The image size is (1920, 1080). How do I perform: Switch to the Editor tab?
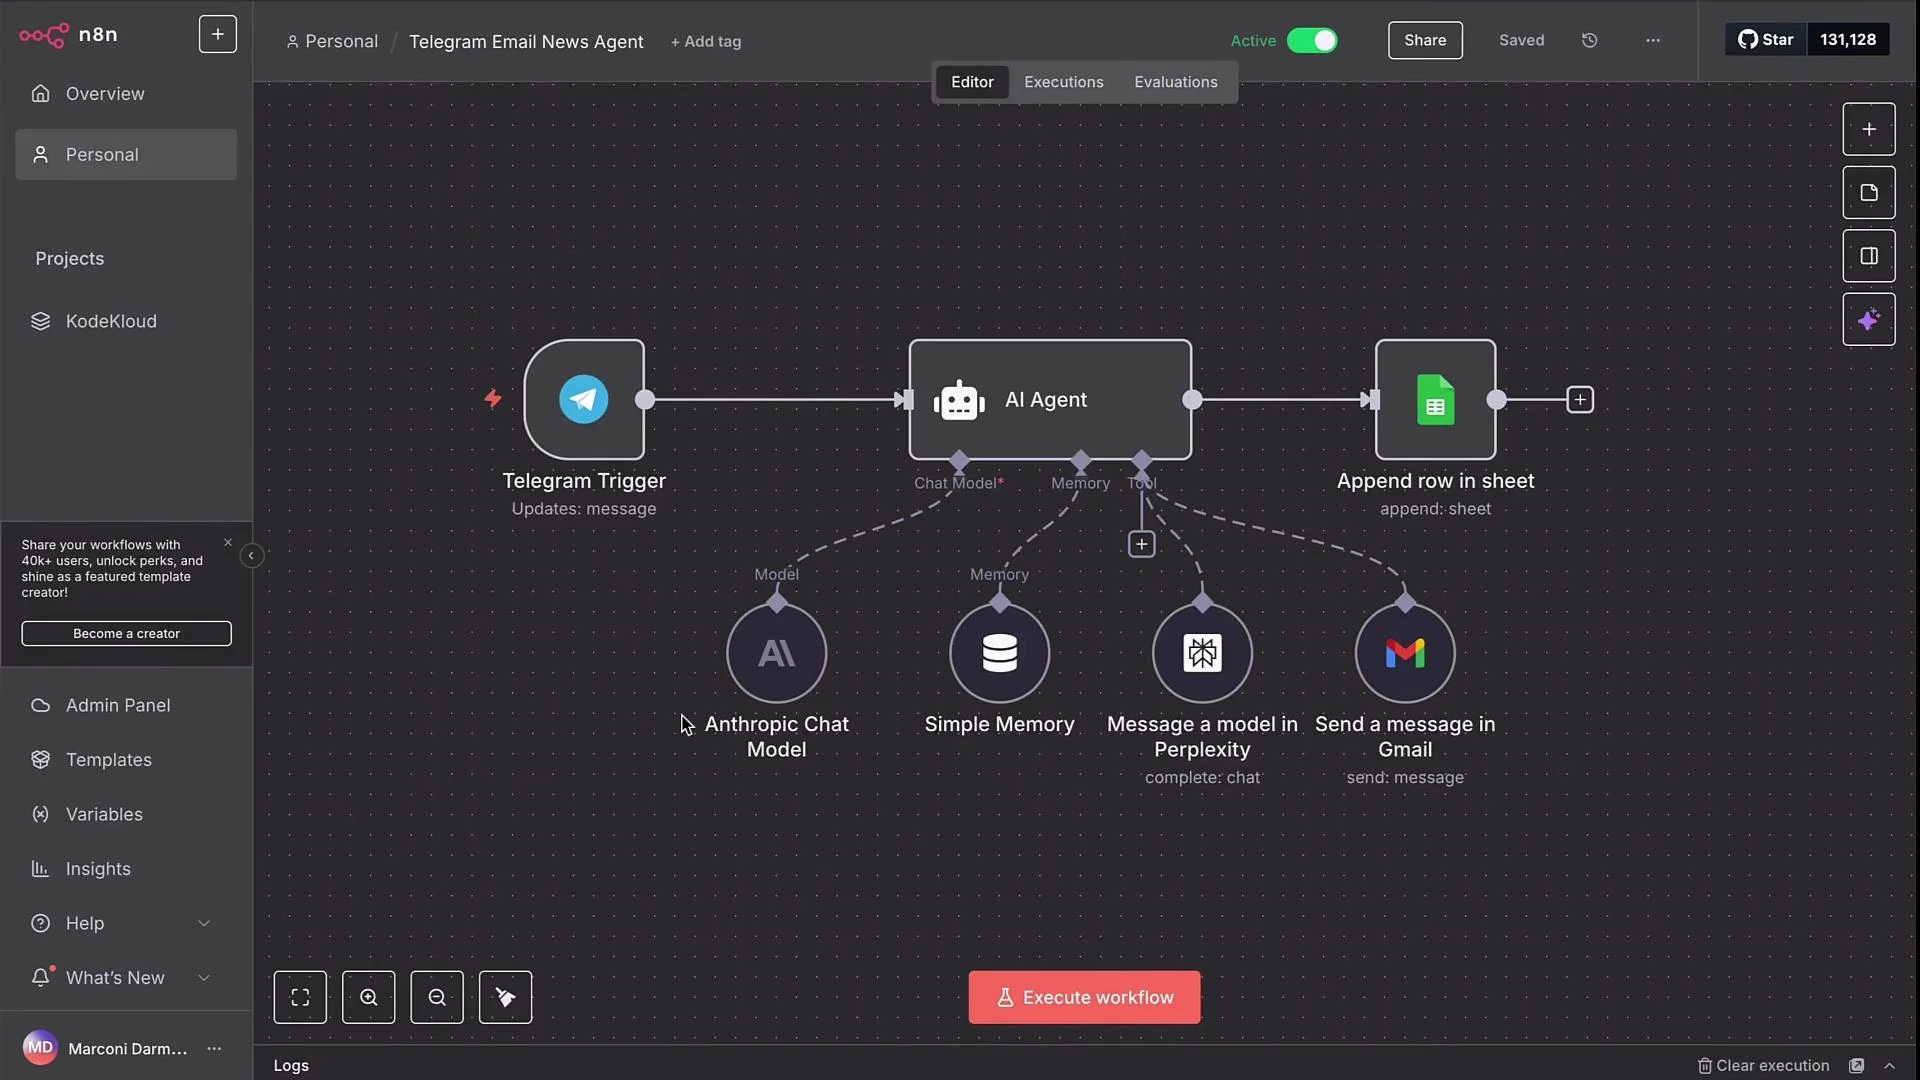[972, 82]
